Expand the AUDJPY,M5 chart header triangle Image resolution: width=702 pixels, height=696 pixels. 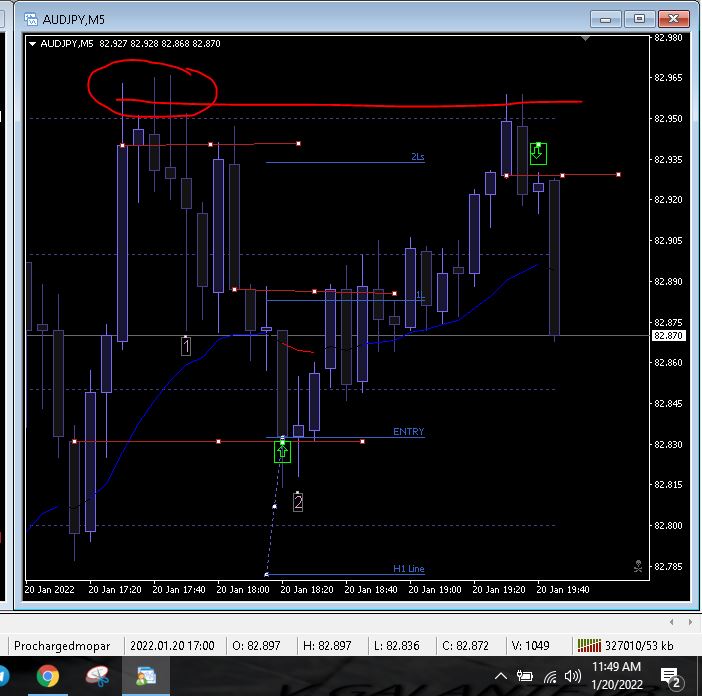(x=32, y=43)
